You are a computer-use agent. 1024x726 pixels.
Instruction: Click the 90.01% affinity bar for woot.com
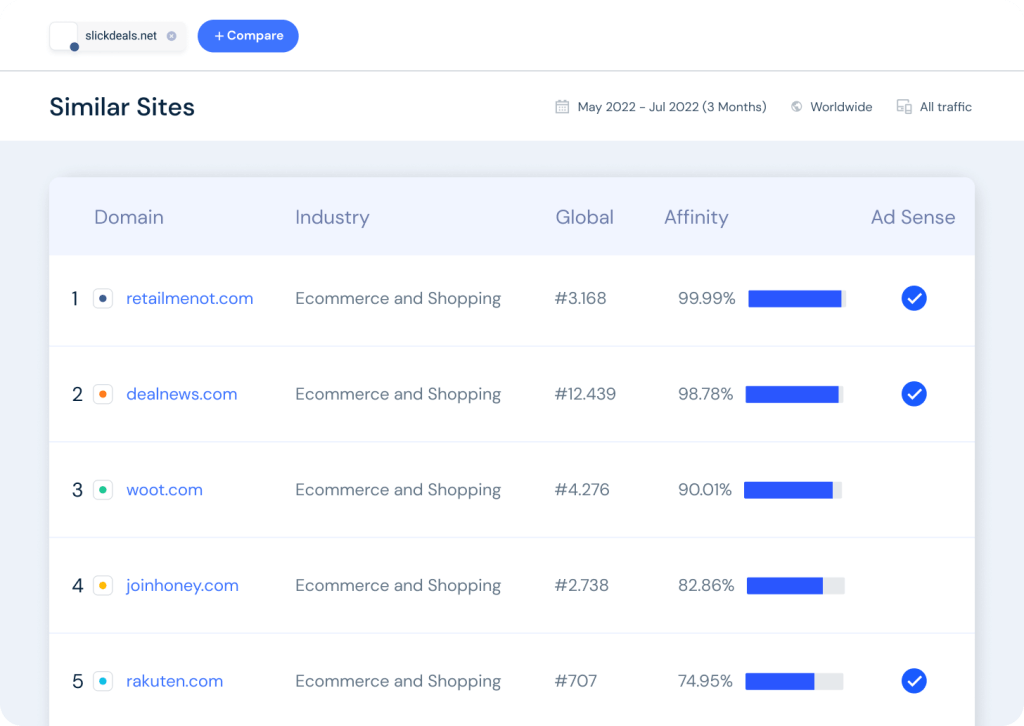pyautogui.click(x=793, y=490)
